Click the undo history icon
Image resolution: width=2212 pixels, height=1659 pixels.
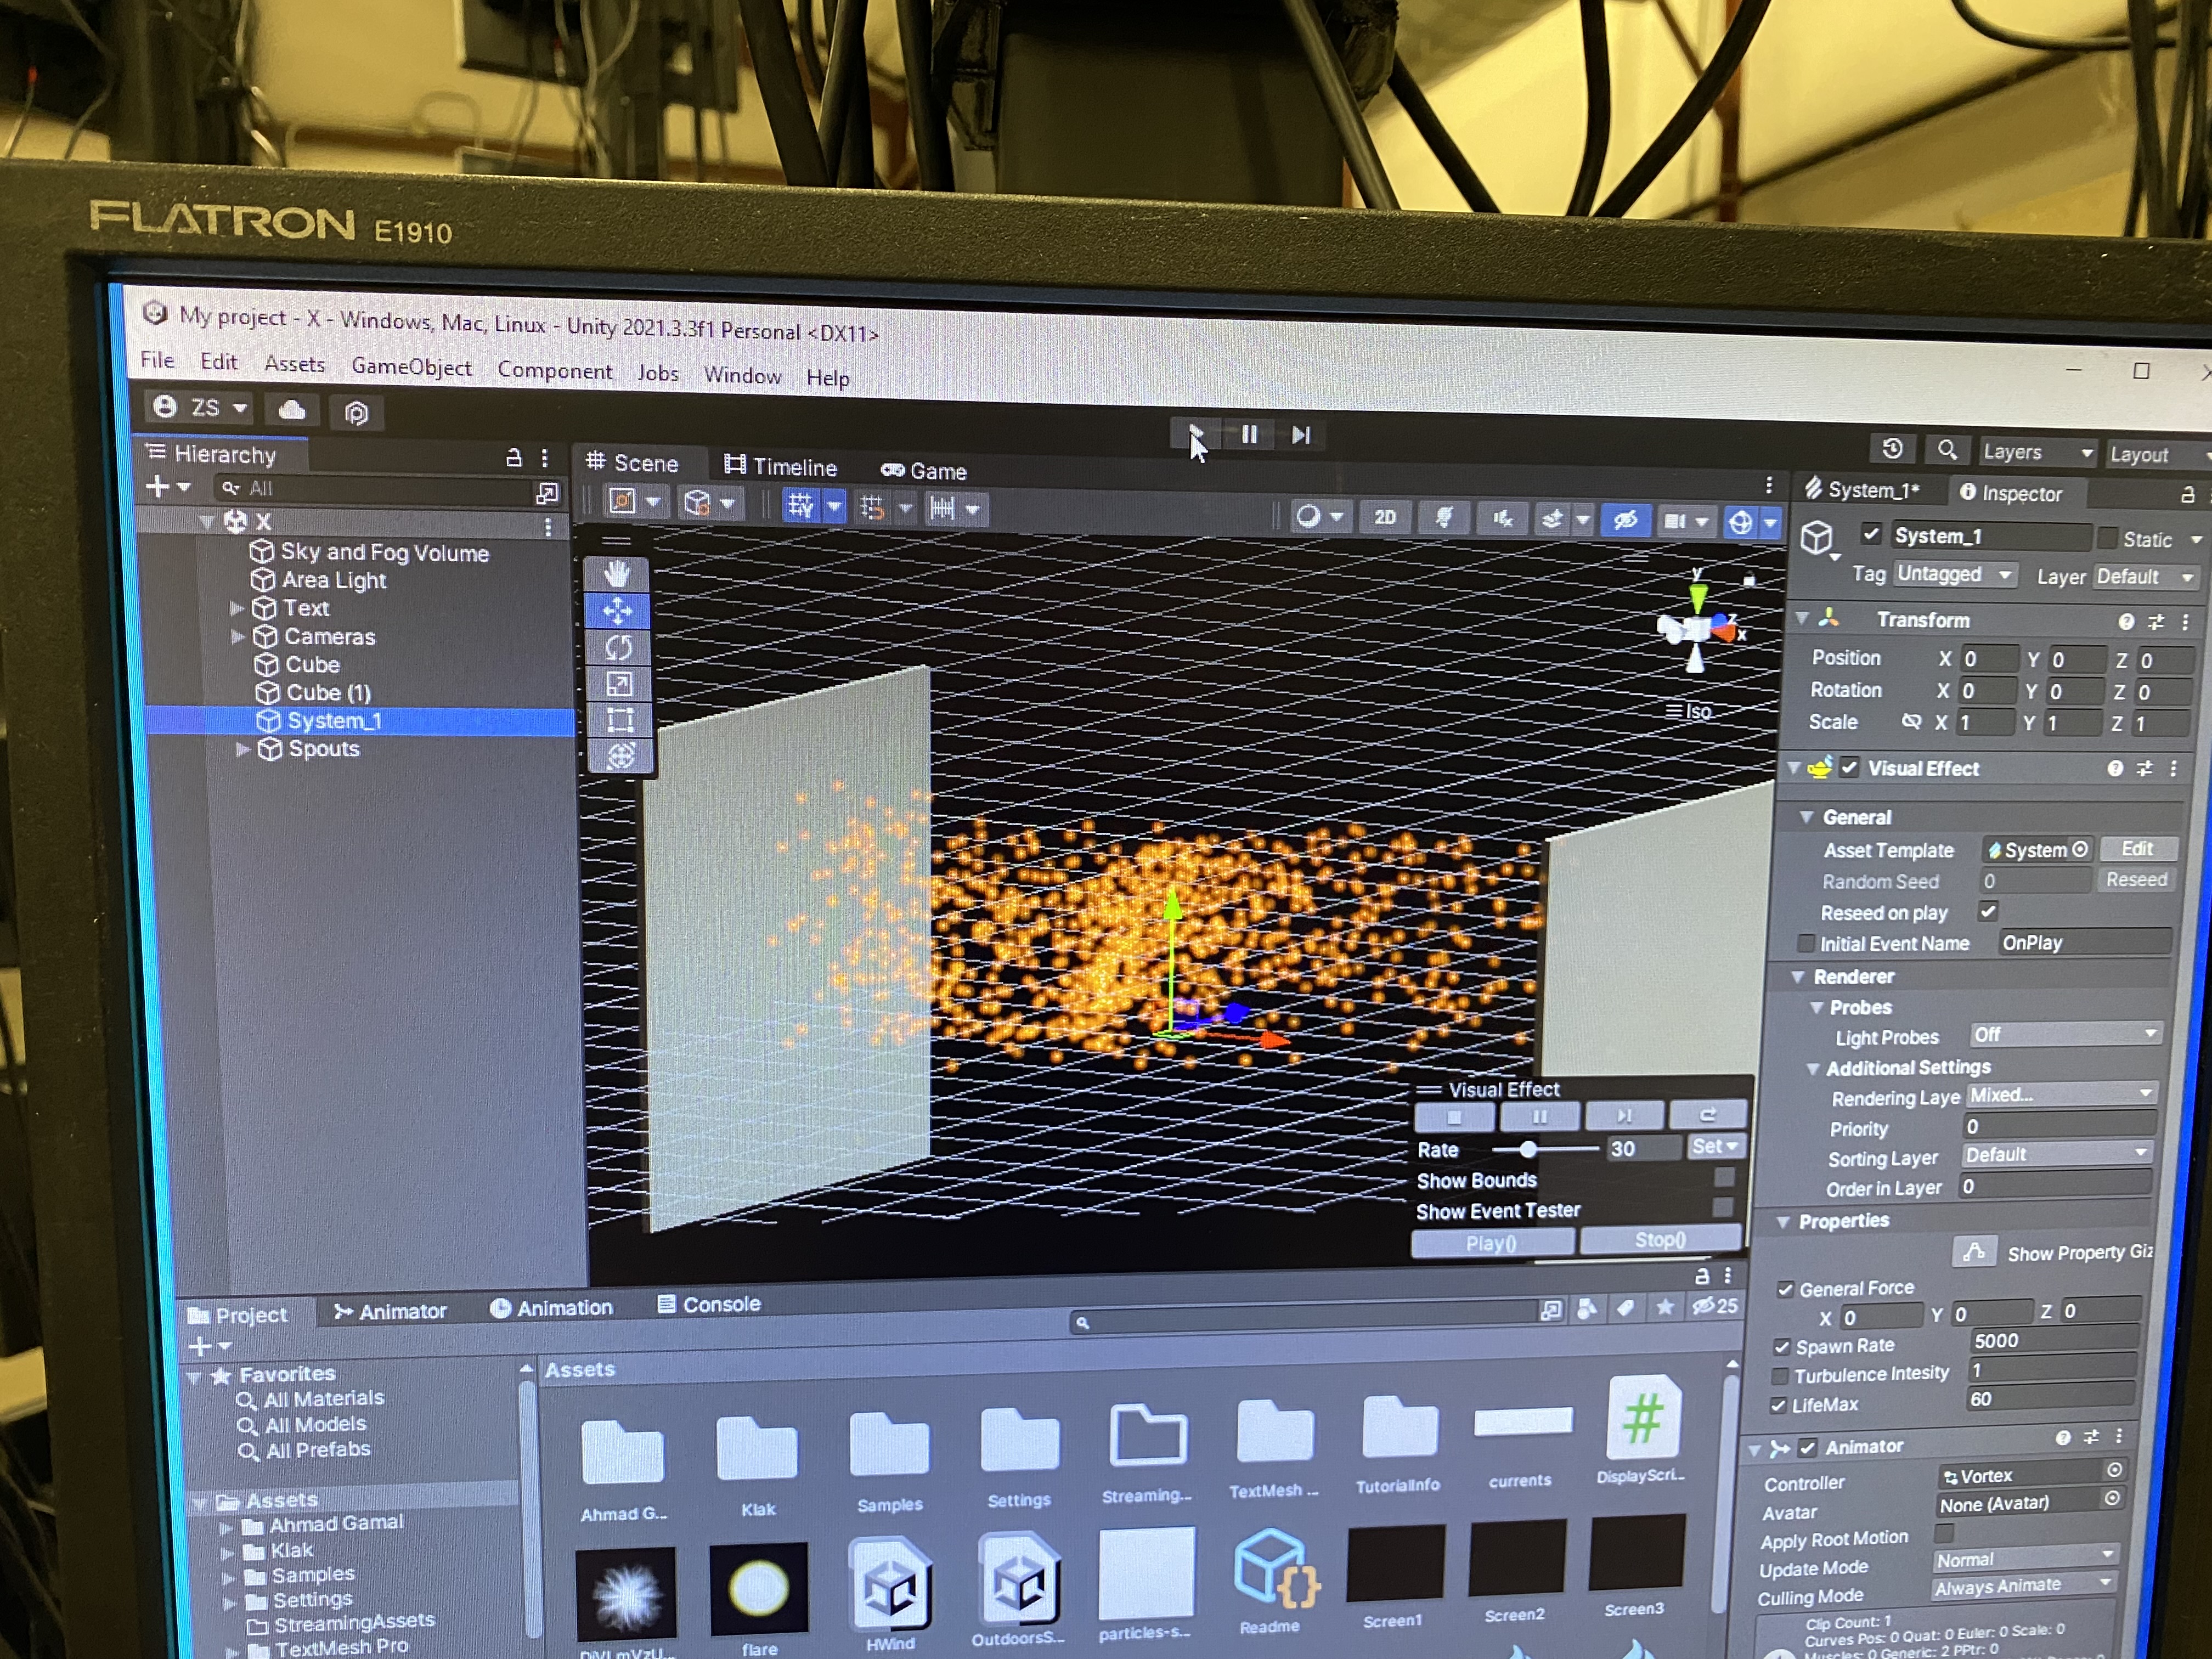click(x=1892, y=449)
